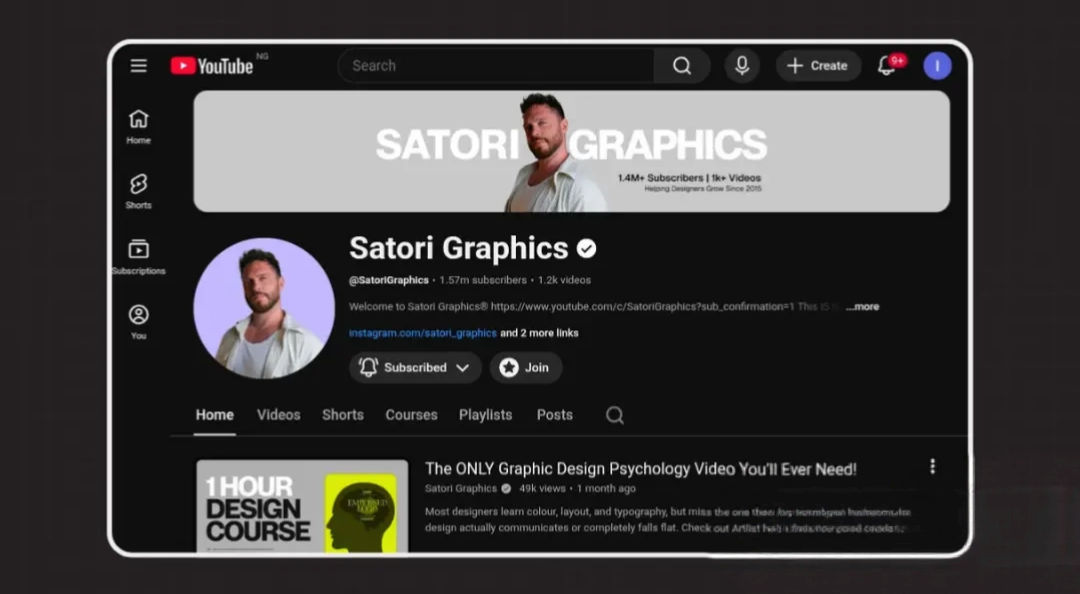
Task: Open instagram.com/satori_graphics link
Action: (x=422, y=333)
